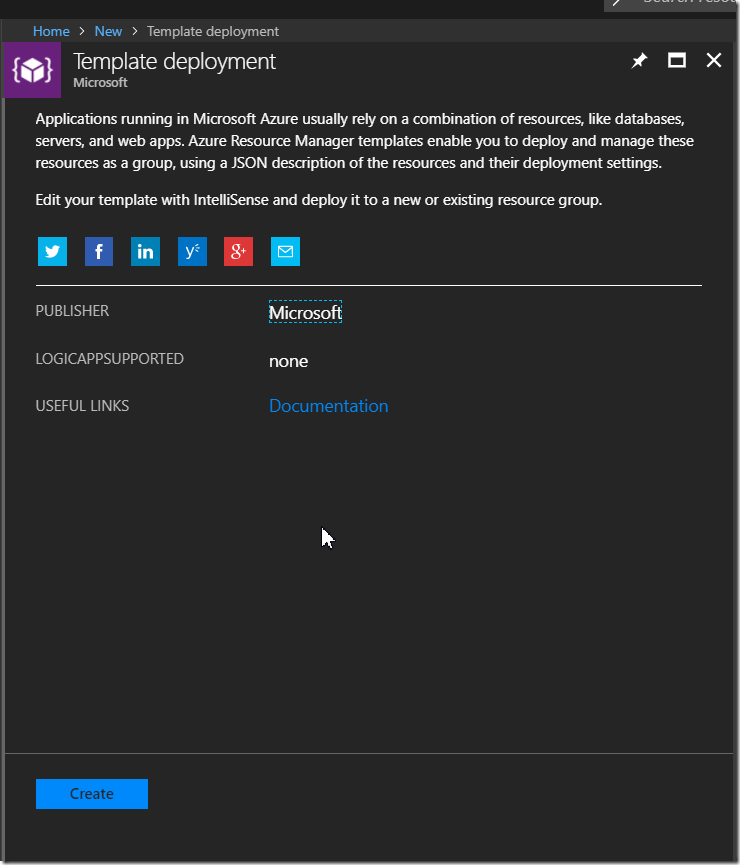740x865 pixels.
Task: Open the Documentation link
Action: point(328,406)
